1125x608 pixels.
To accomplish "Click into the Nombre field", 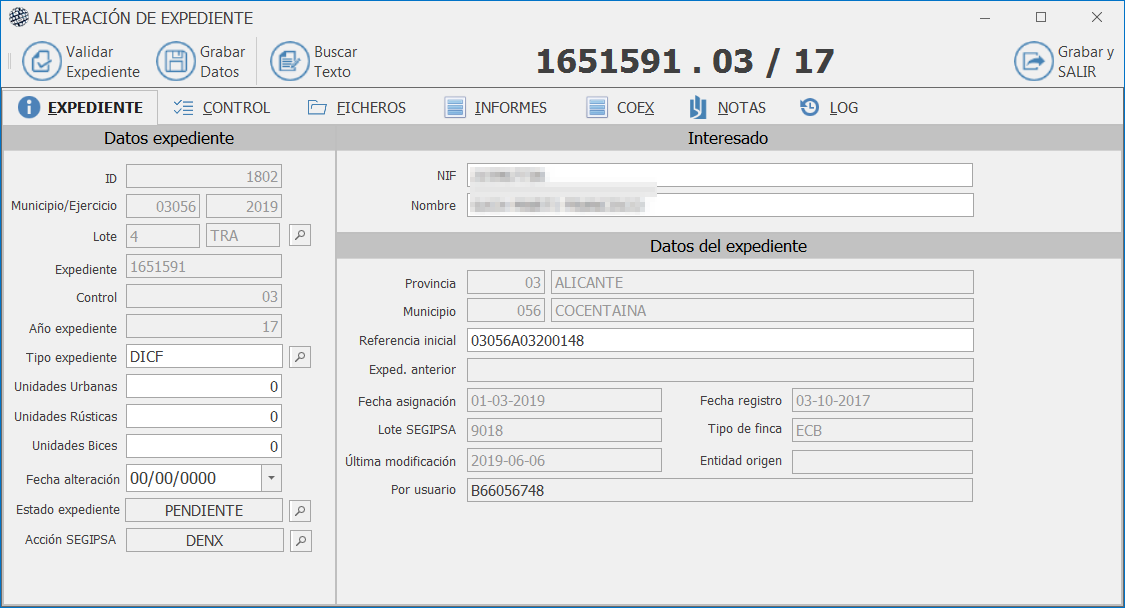I will tap(720, 206).
